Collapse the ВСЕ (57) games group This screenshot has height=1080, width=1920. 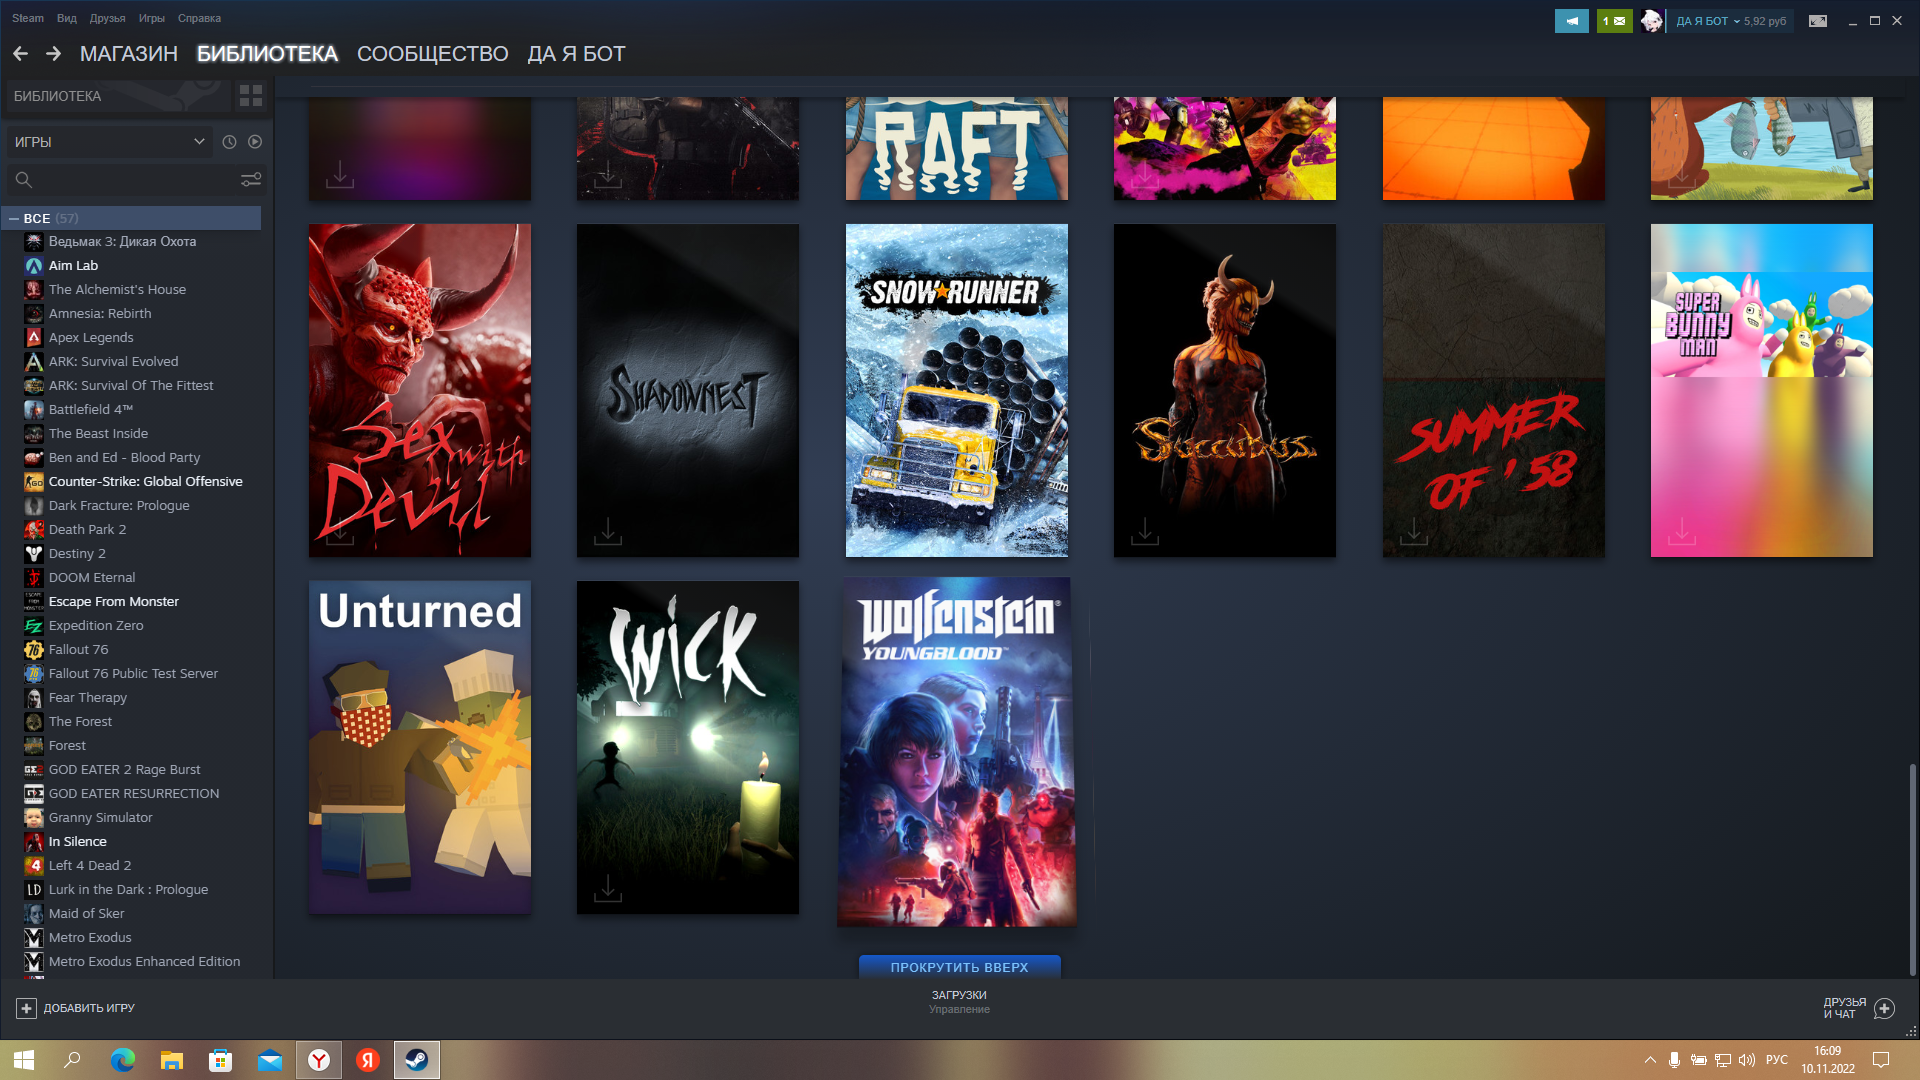14,218
